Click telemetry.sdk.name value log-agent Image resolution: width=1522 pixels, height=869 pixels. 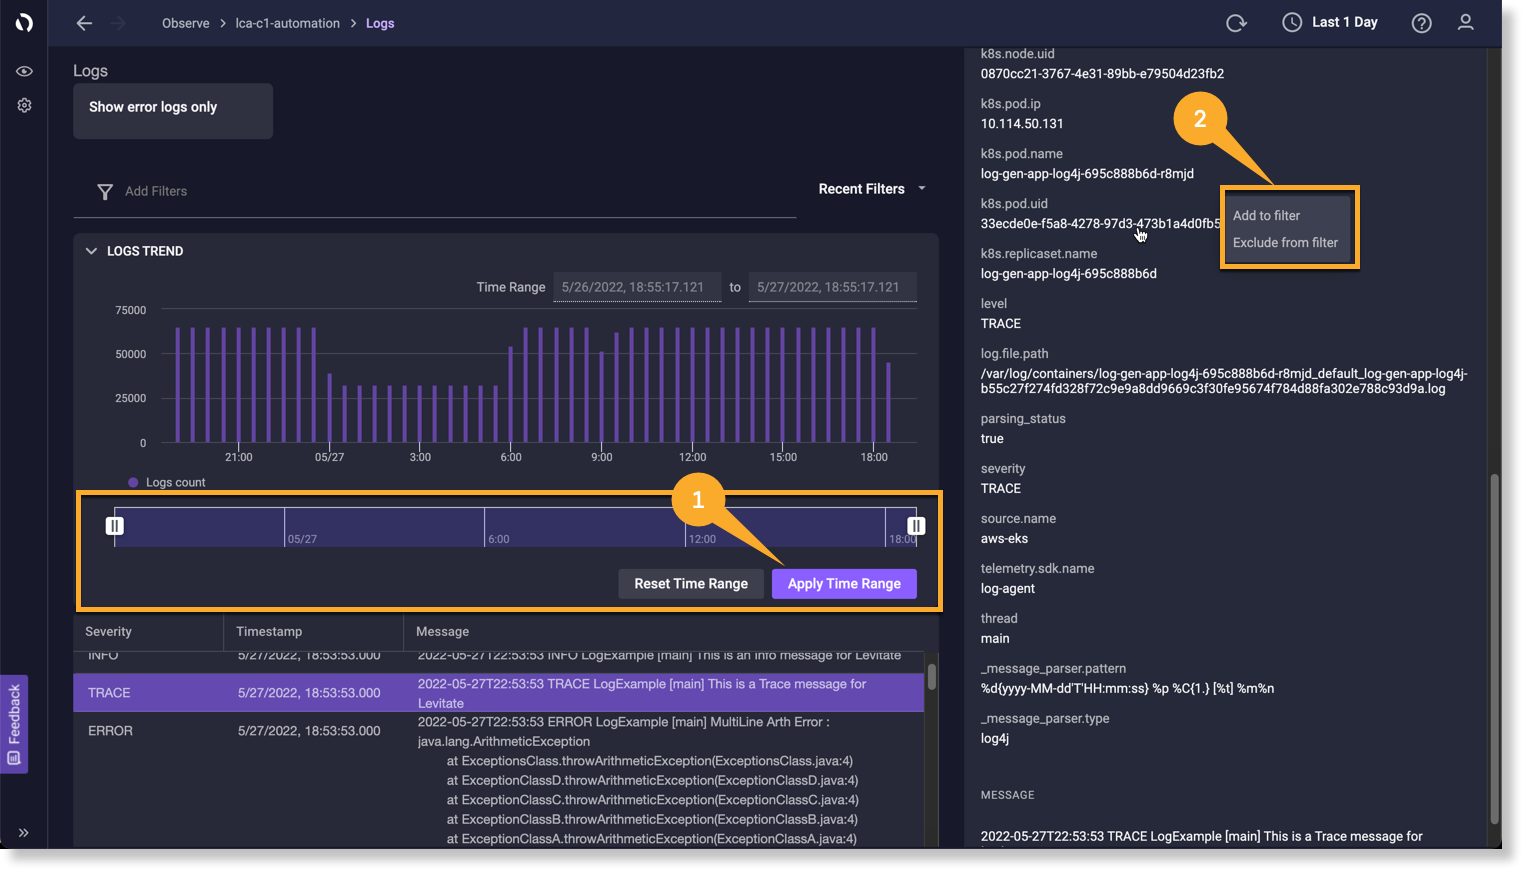pyautogui.click(x=1008, y=589)
